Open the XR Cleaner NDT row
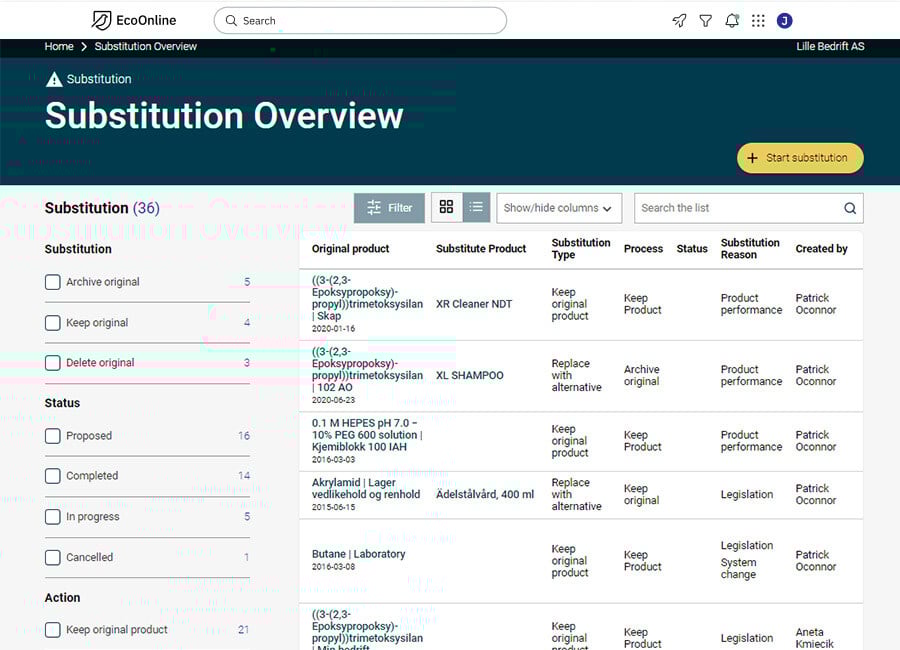The image size is (900, 650). [581, 304]
